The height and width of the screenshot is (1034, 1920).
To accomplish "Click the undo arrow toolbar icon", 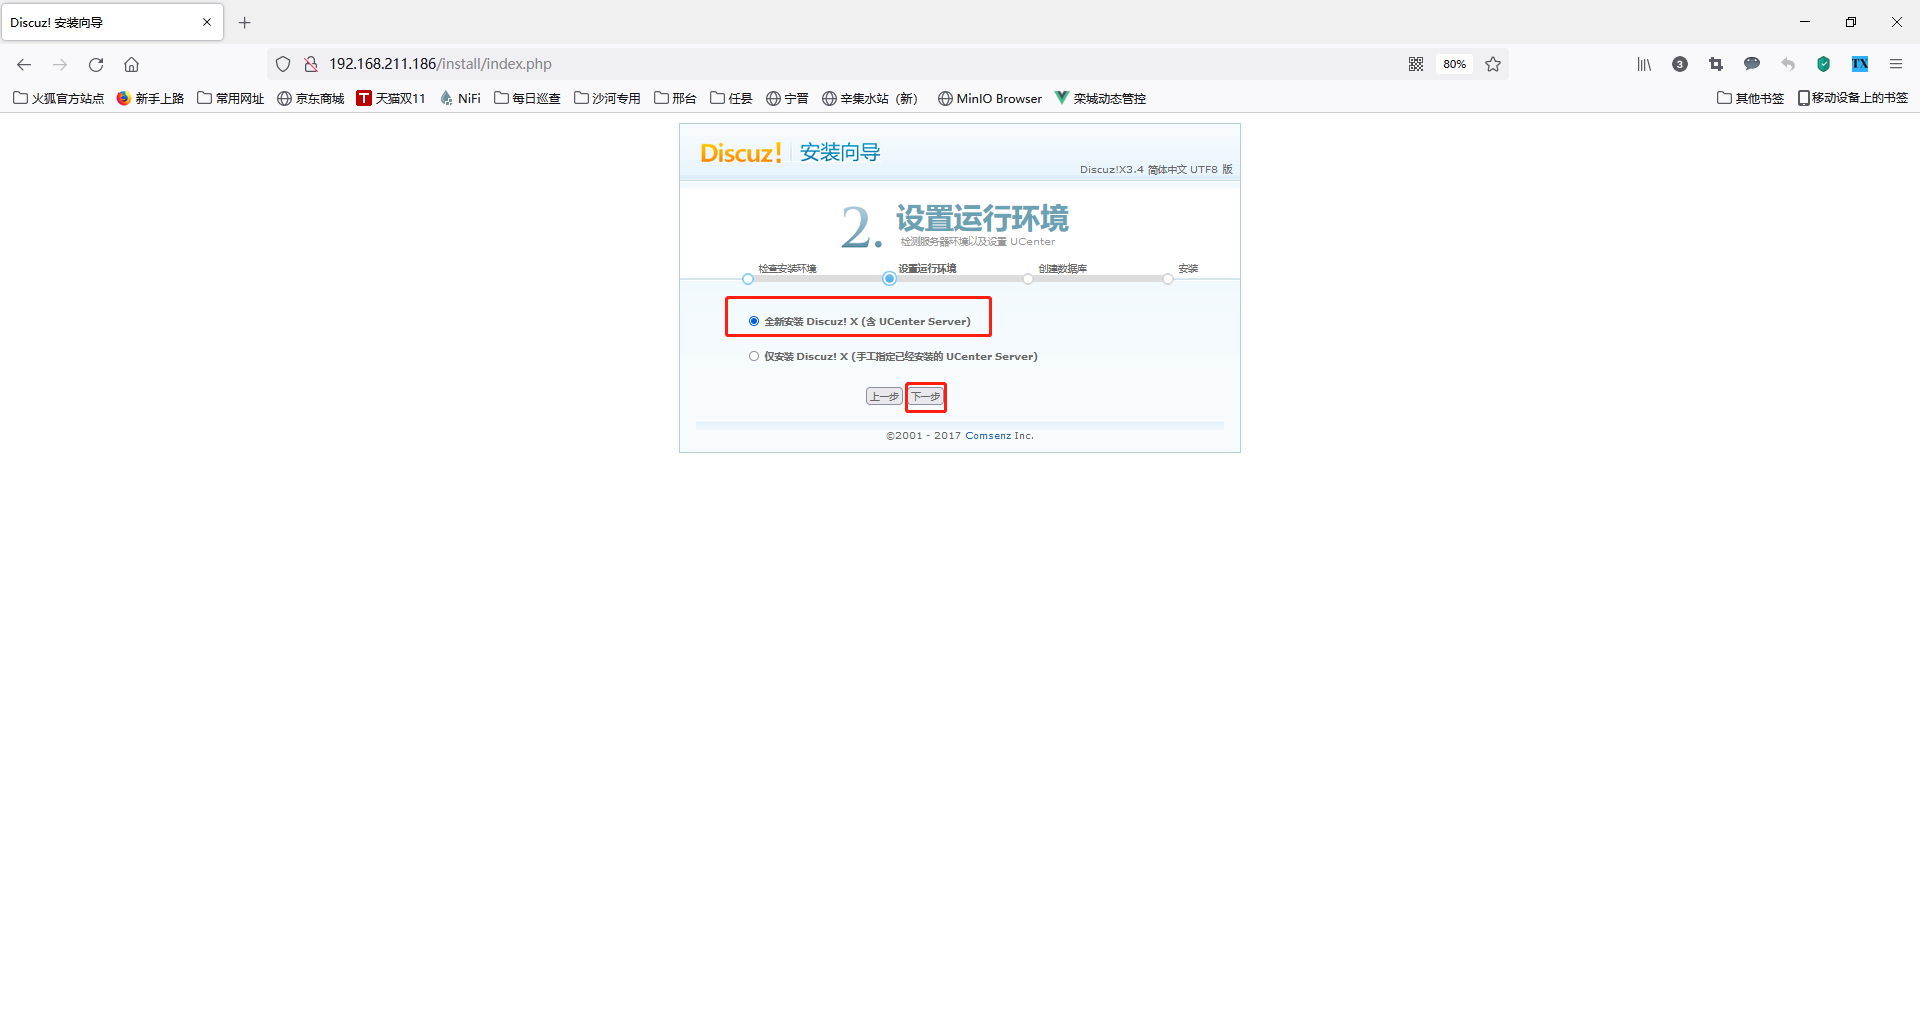I will pyautogui.click(x=1788, y=64).
